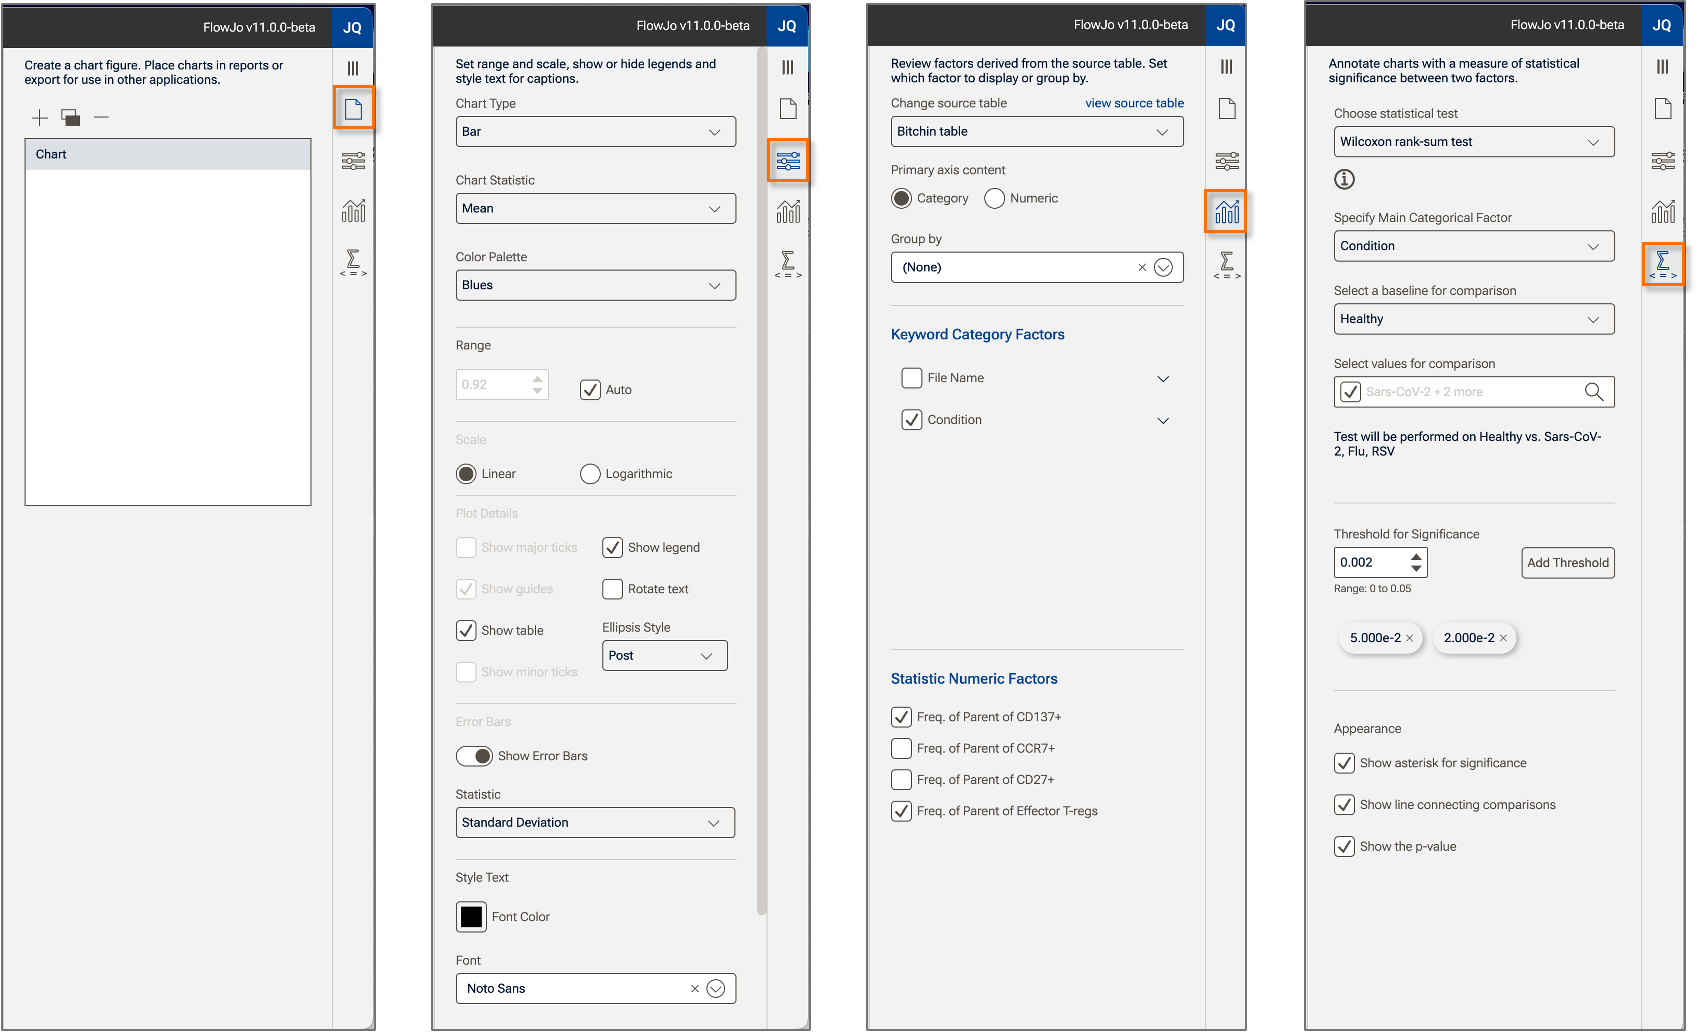The width and height of the screenshot is (1698, 1032).
Task: Click the highlighted sigma statistics icon in fourth panel
Action: [1663, 265]
